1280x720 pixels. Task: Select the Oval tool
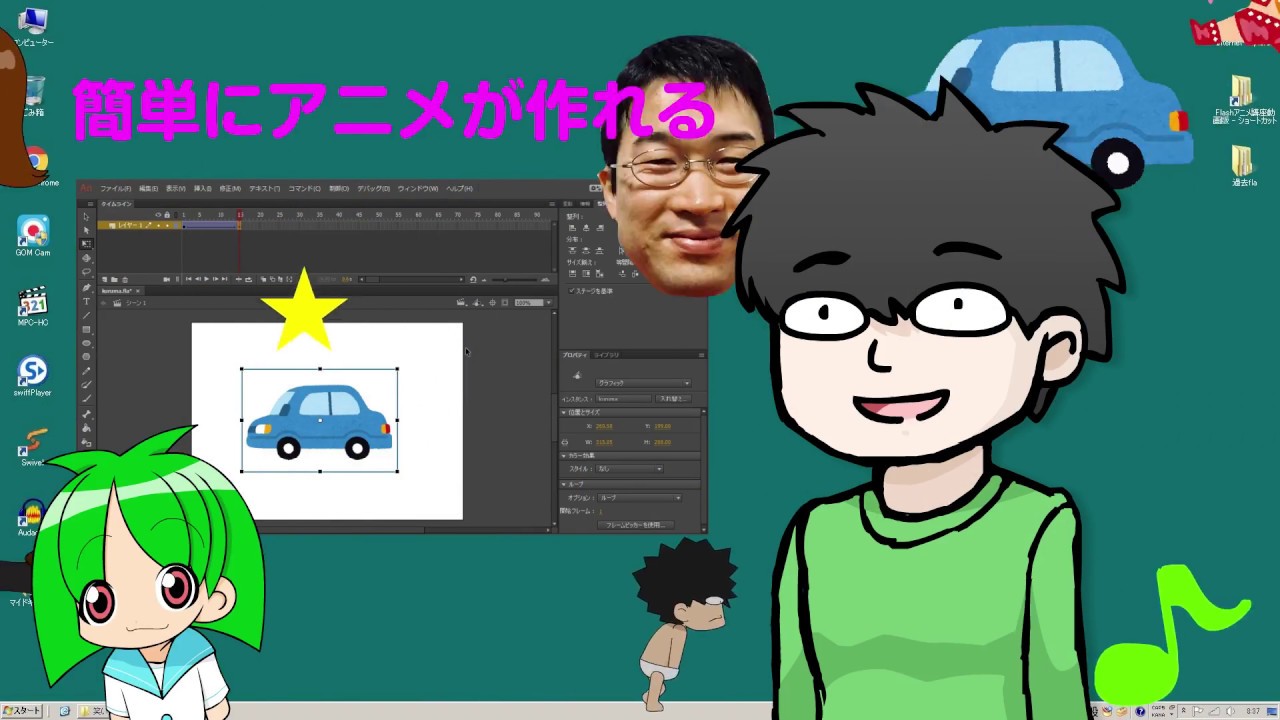pyautogui.click(x=86, y=343)
